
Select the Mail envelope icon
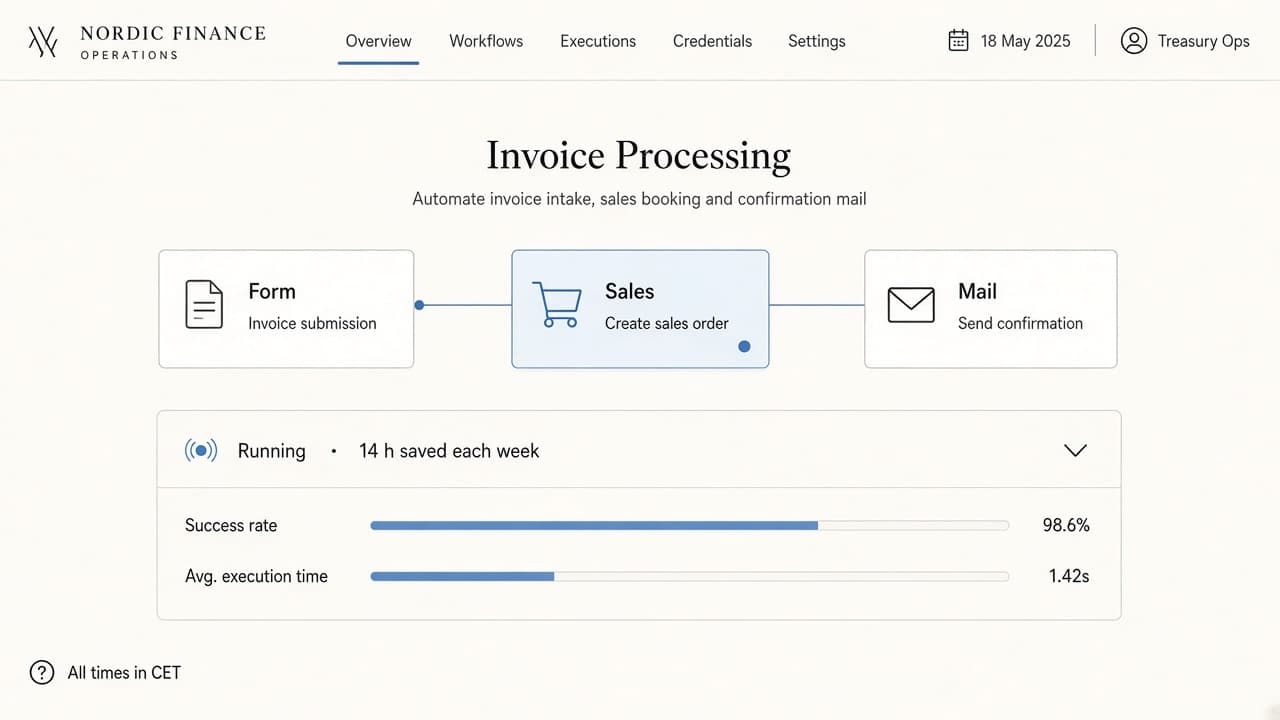(911, 305)
